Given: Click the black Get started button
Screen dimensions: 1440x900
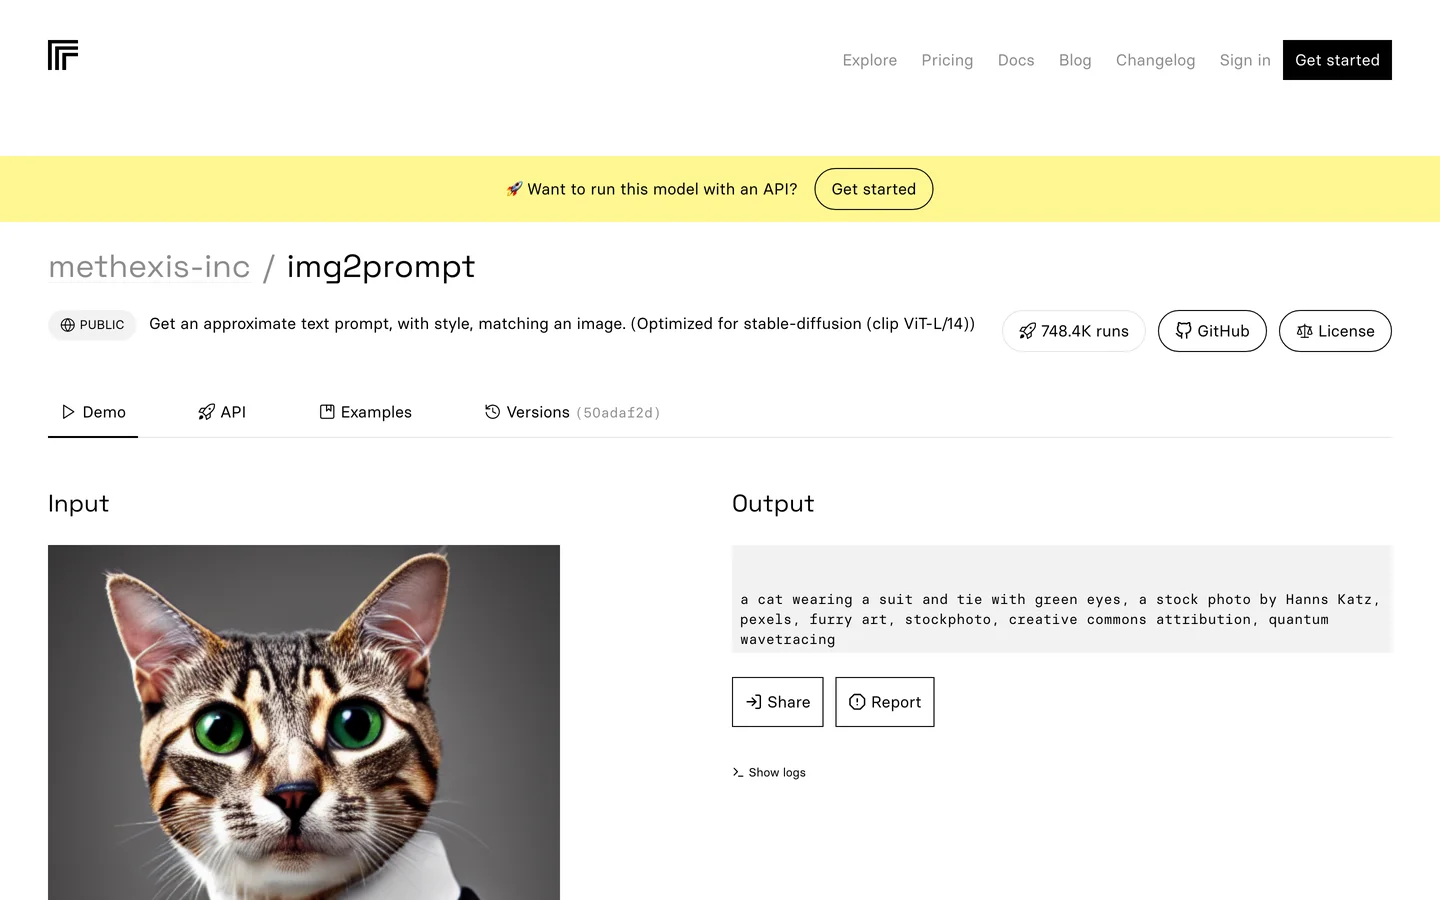Looking at the screenshot, I should click(1337, 60).
